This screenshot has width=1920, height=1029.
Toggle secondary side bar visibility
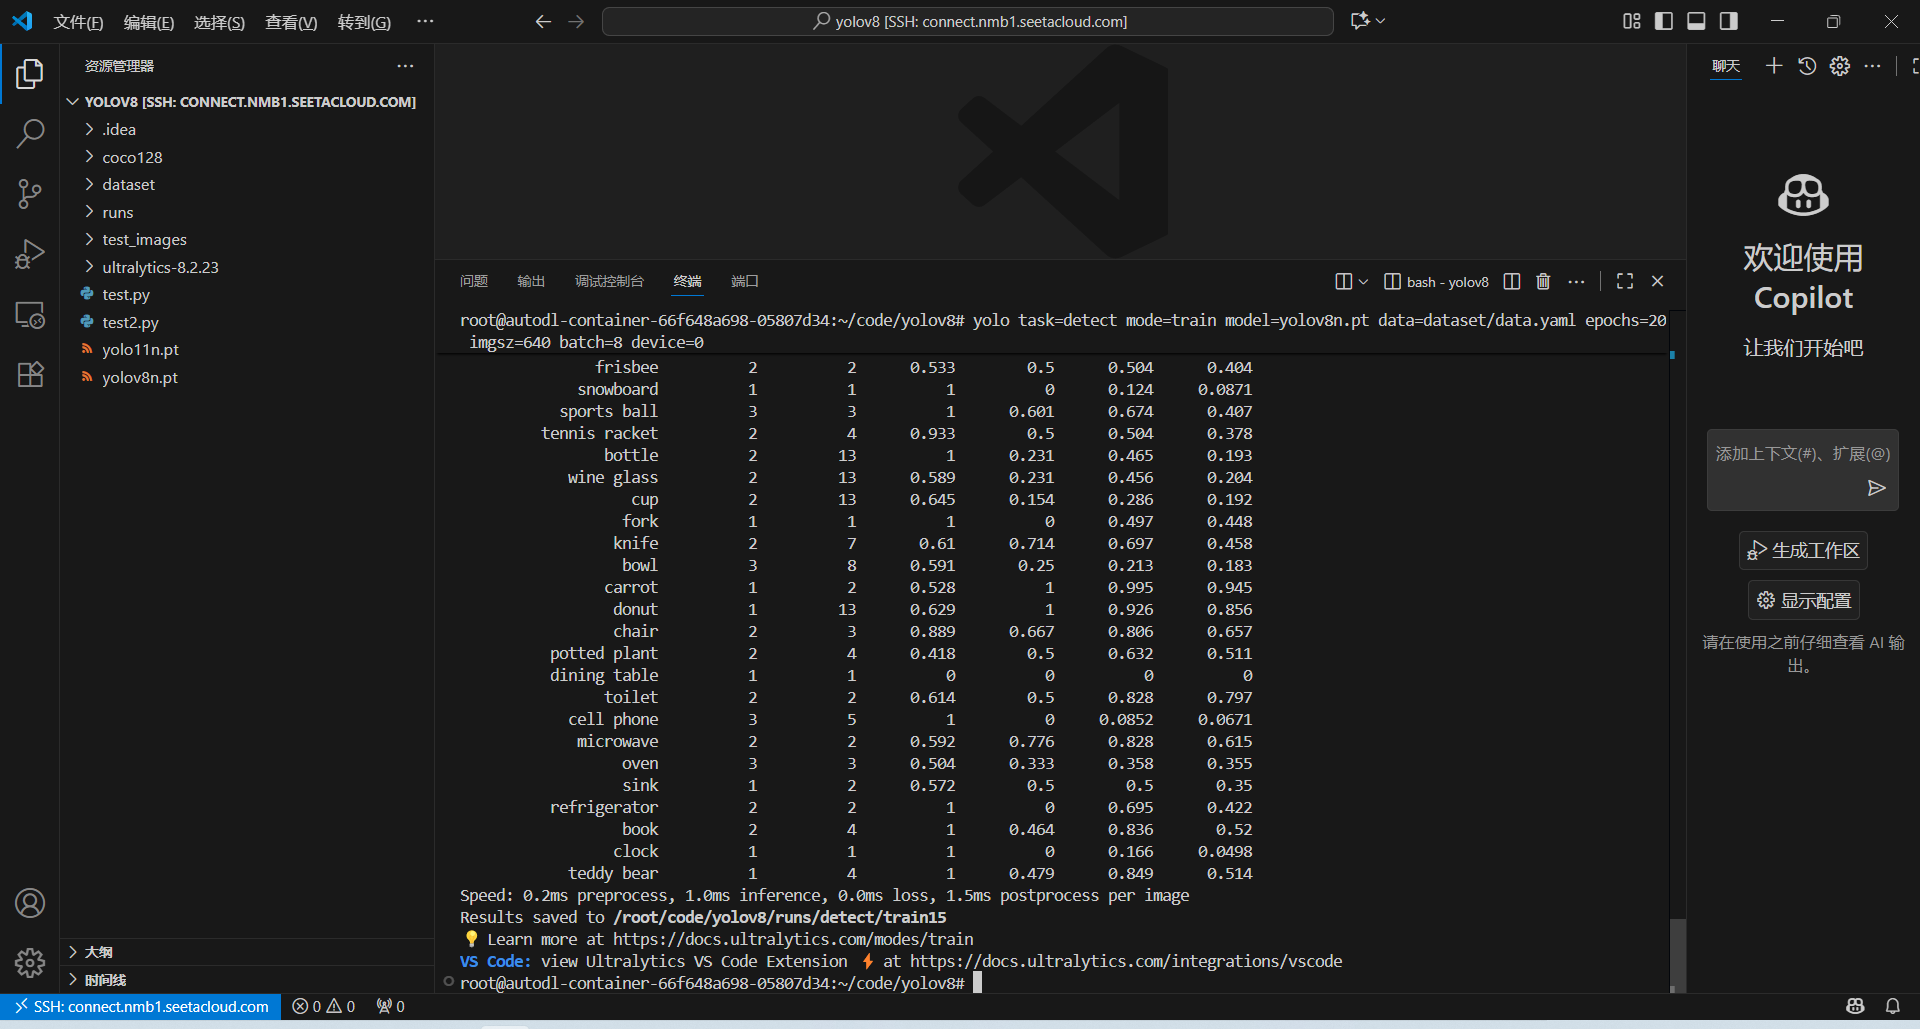(1729, 21)
